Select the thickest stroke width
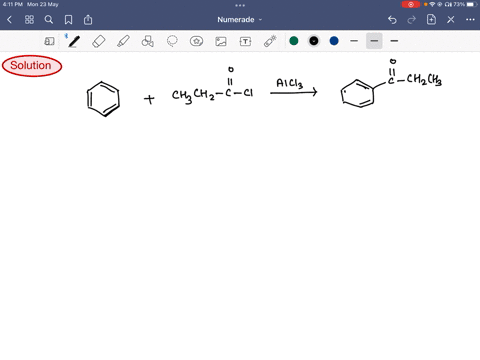The image size is (480, 360). [x=394, y=41]
